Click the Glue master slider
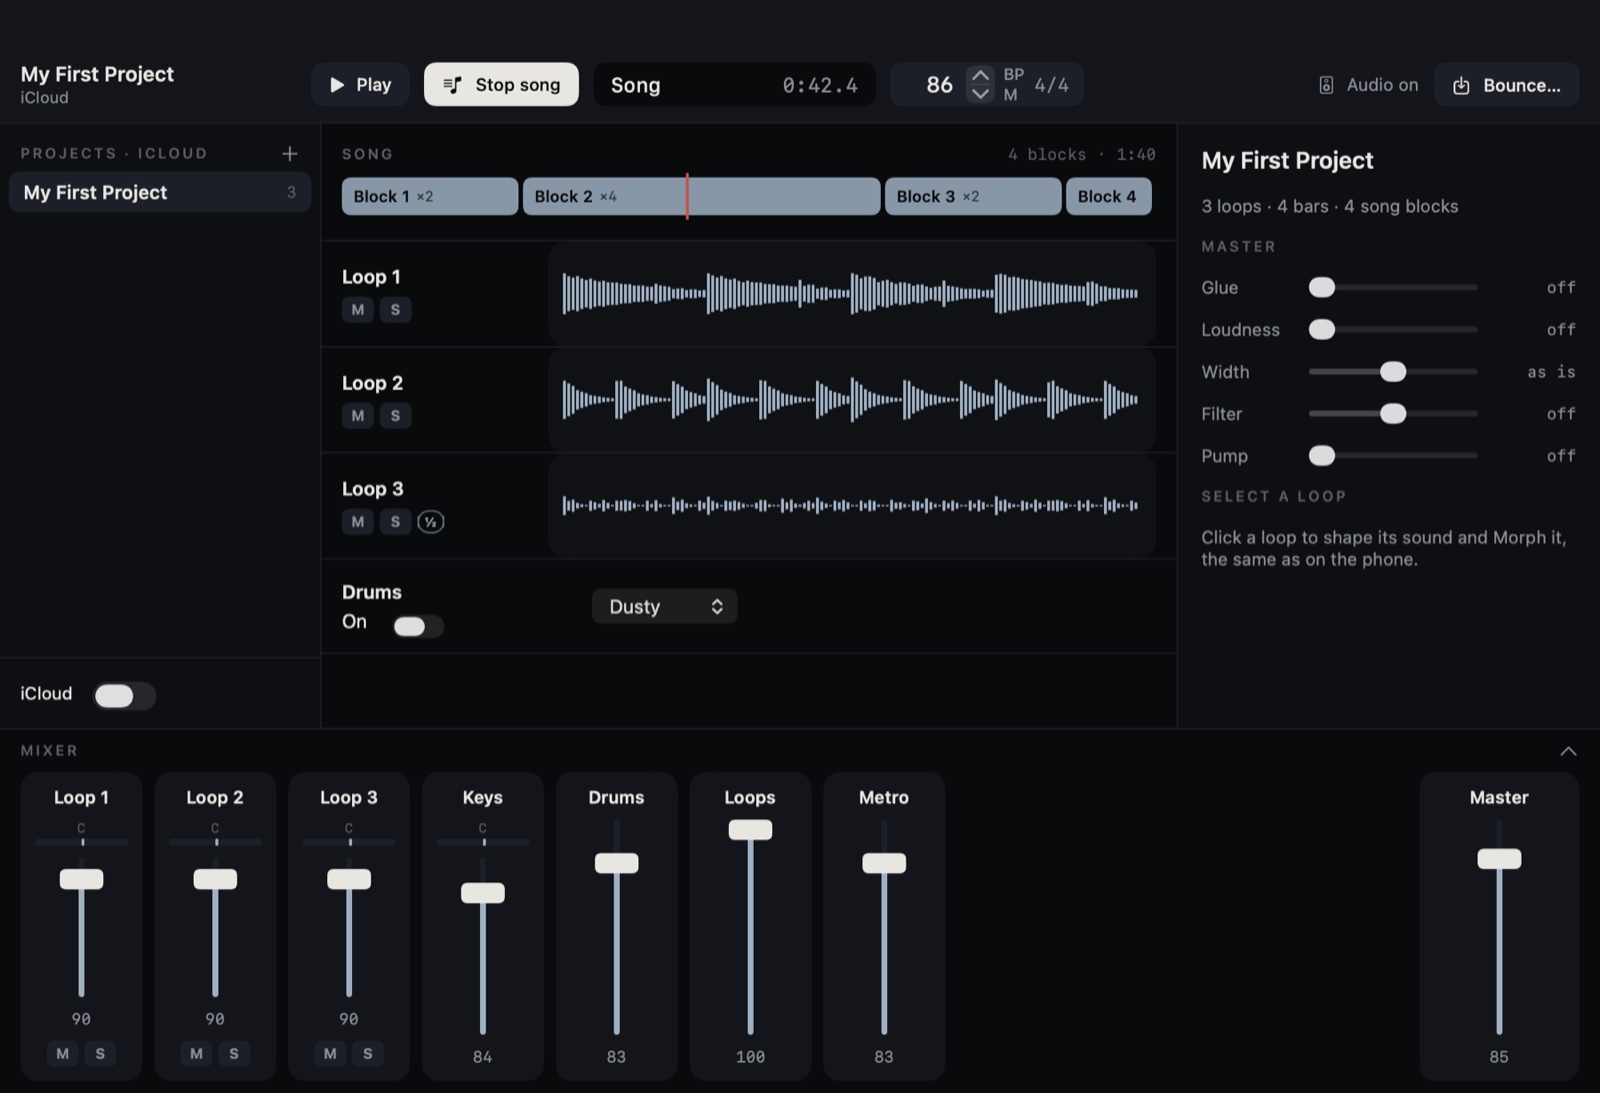This screenshot has width=1600, height=1093. pos(1393,287)
